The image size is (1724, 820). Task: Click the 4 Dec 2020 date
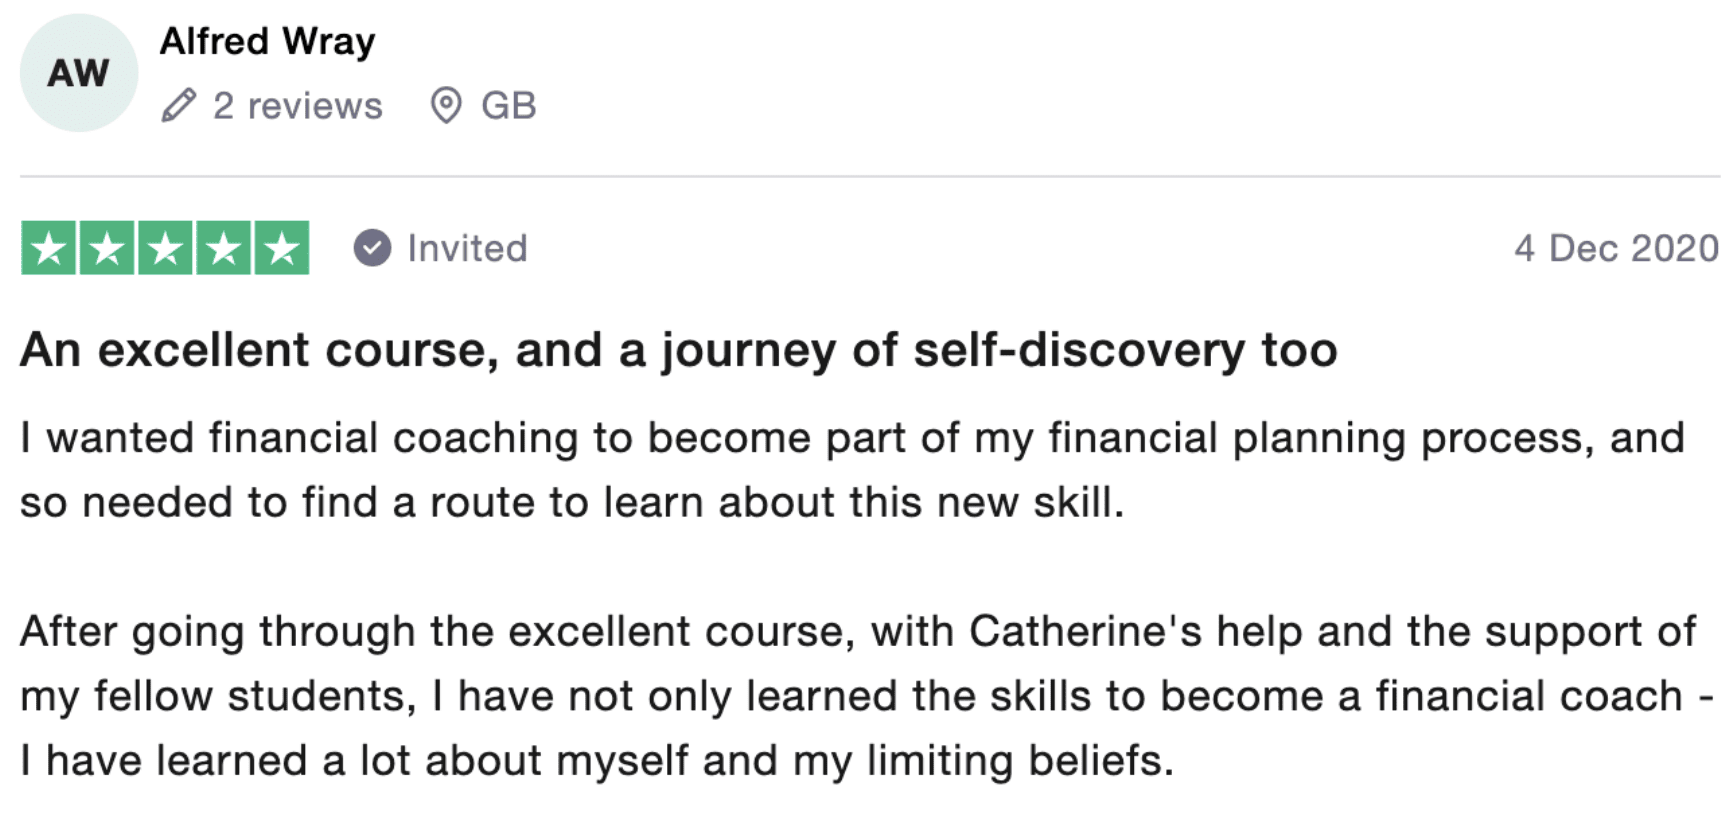coord(1615,248)
